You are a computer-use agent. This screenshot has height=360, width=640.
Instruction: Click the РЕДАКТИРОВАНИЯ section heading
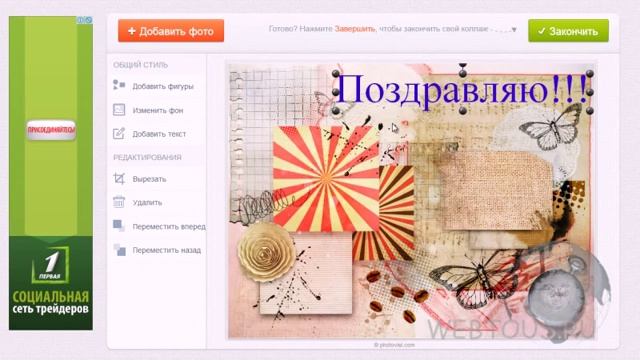tap(147, 157)
